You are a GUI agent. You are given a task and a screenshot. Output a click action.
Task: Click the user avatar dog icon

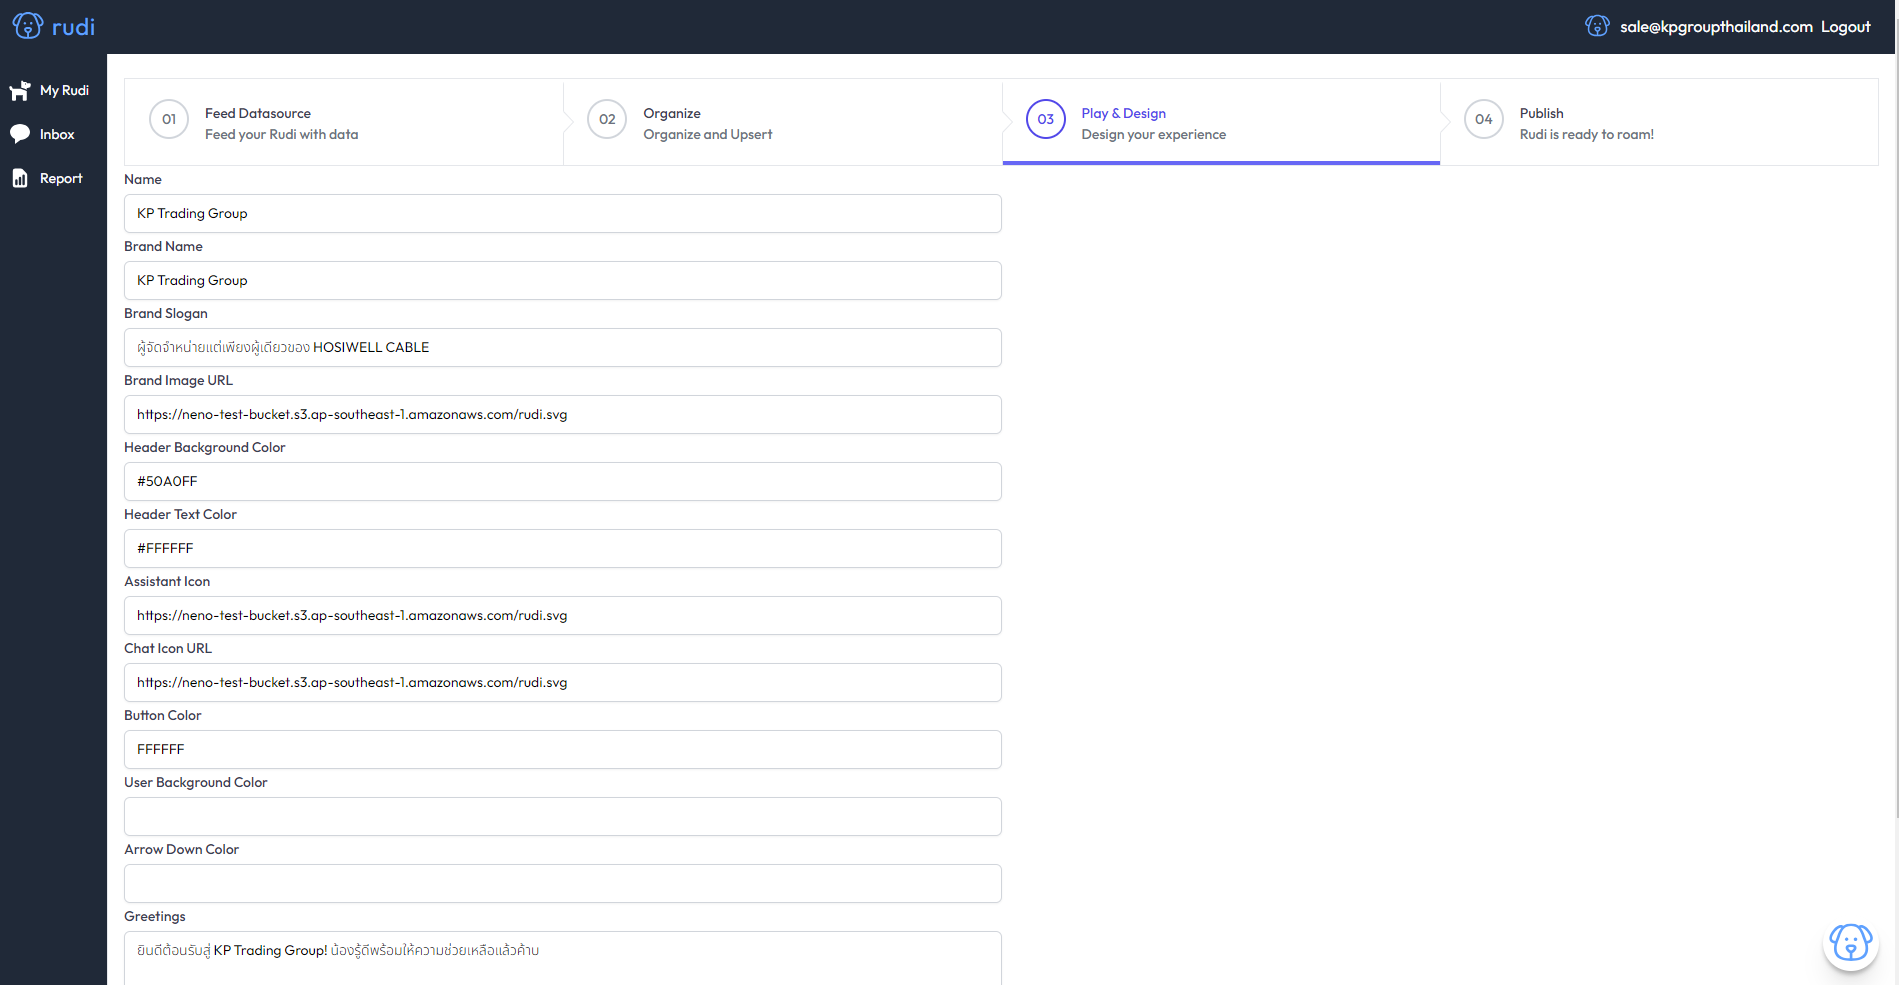coord(1597,26)
